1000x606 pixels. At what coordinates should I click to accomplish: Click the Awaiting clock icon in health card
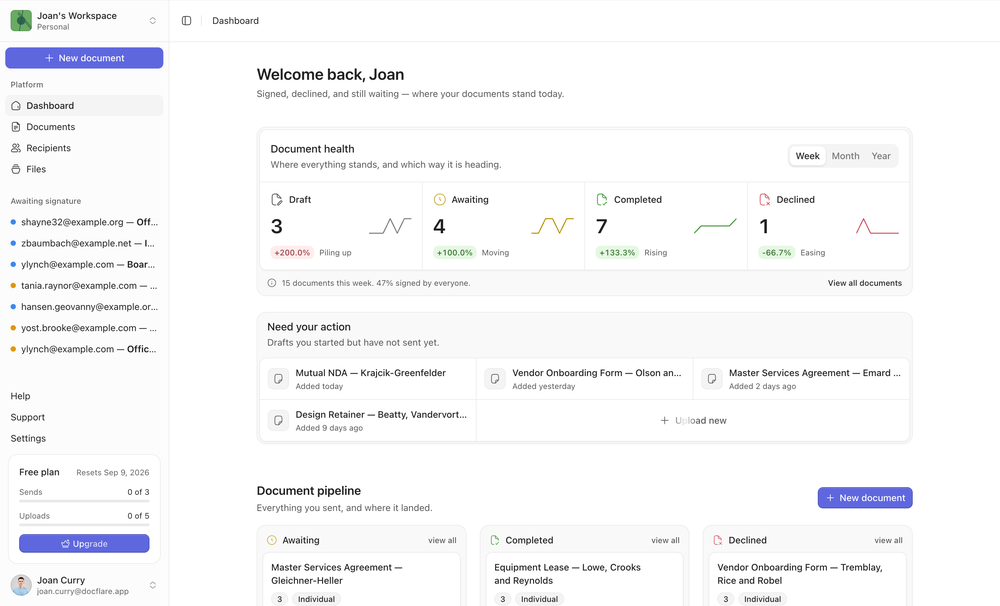(x=439, y=200)
